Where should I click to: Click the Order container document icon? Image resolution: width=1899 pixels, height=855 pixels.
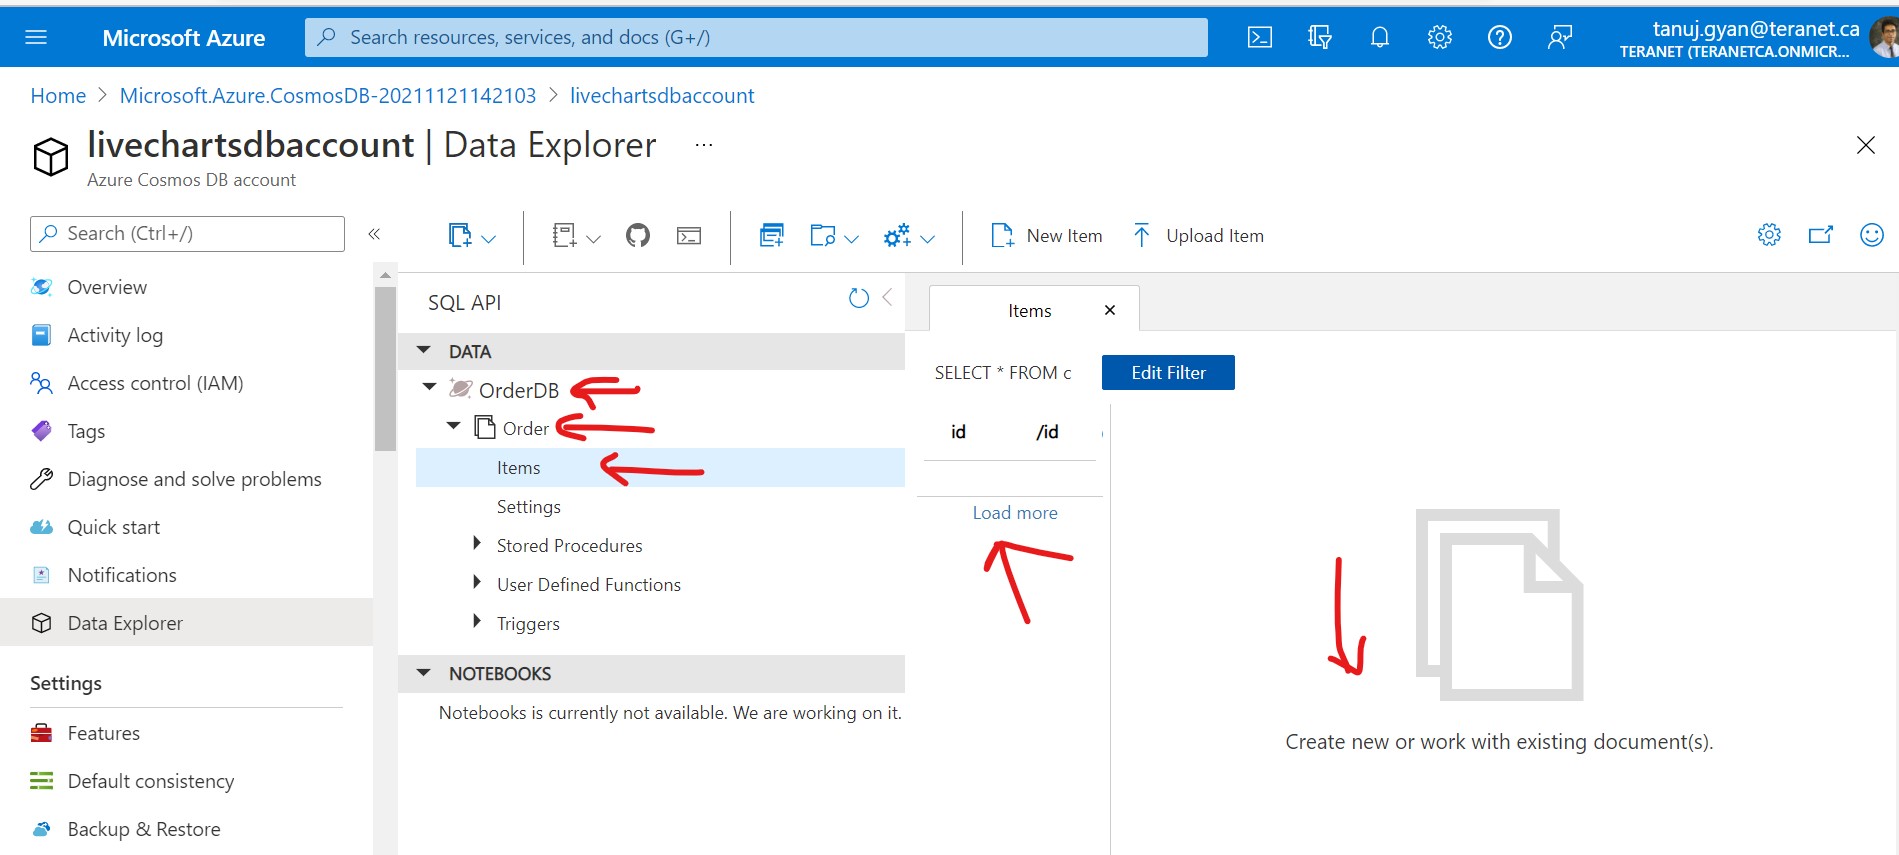click(x=485, y=427)
